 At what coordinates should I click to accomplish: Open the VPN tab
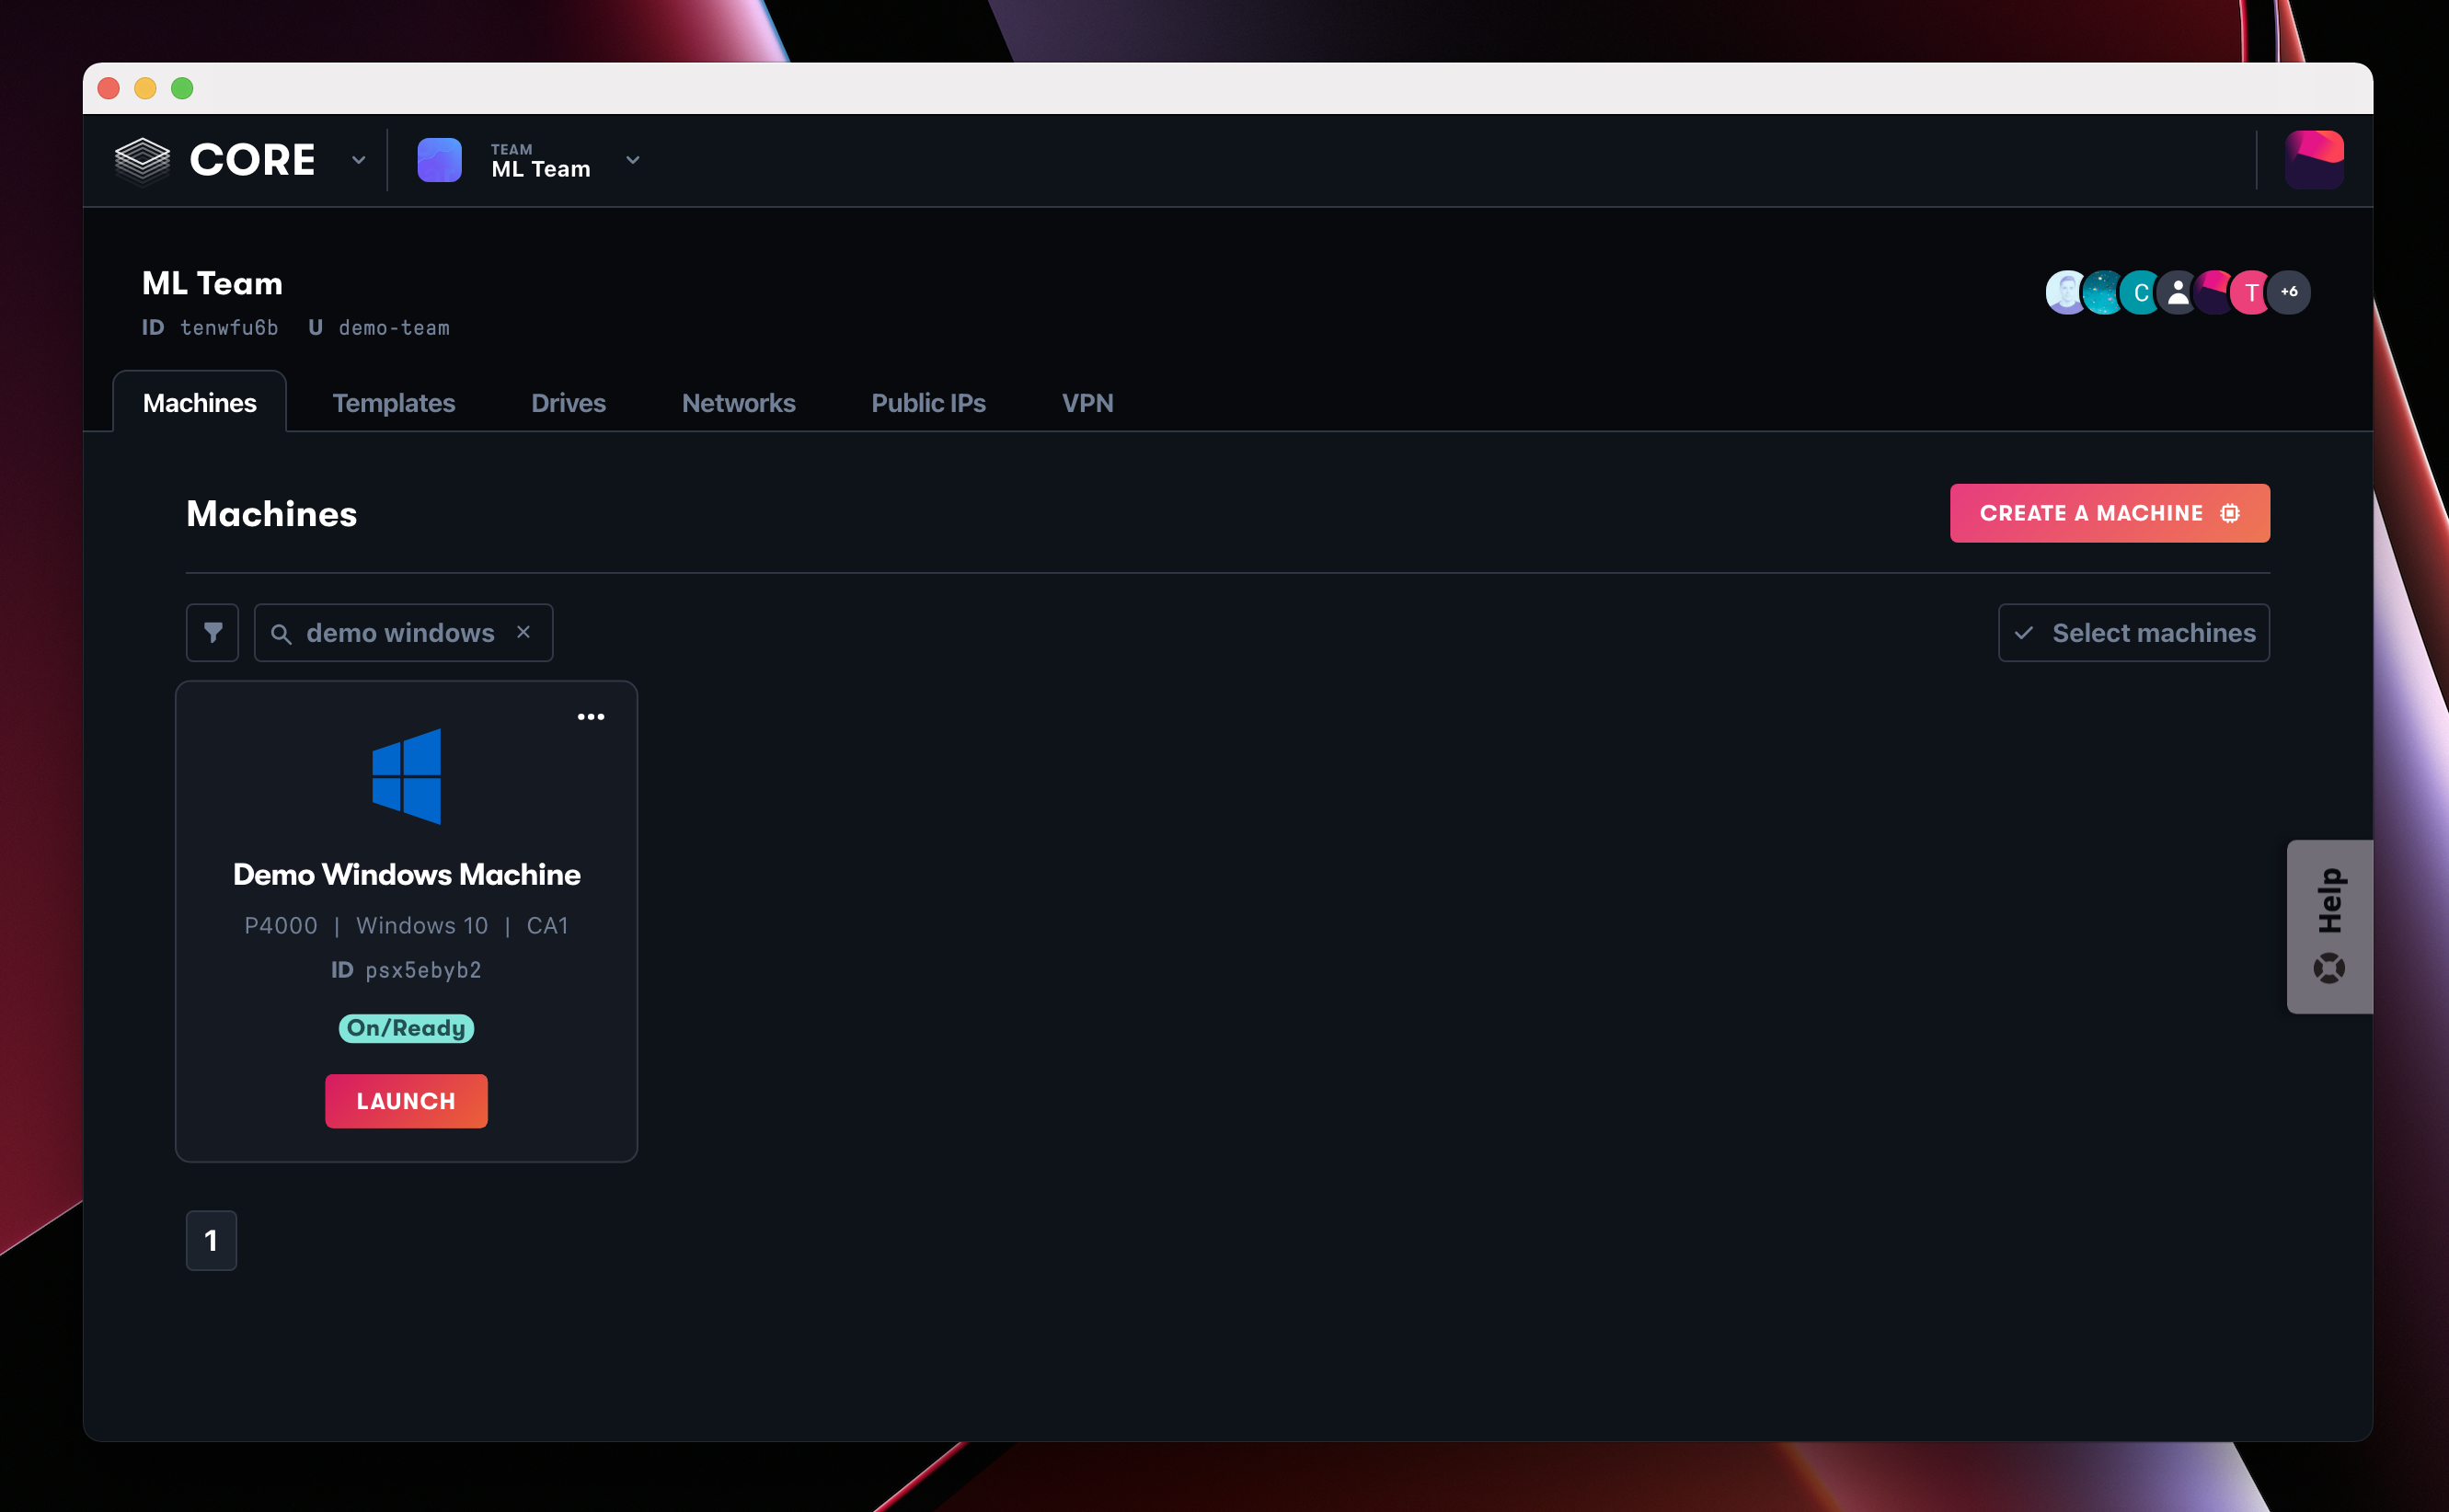pyautogui.click(x=1087, y=402)
